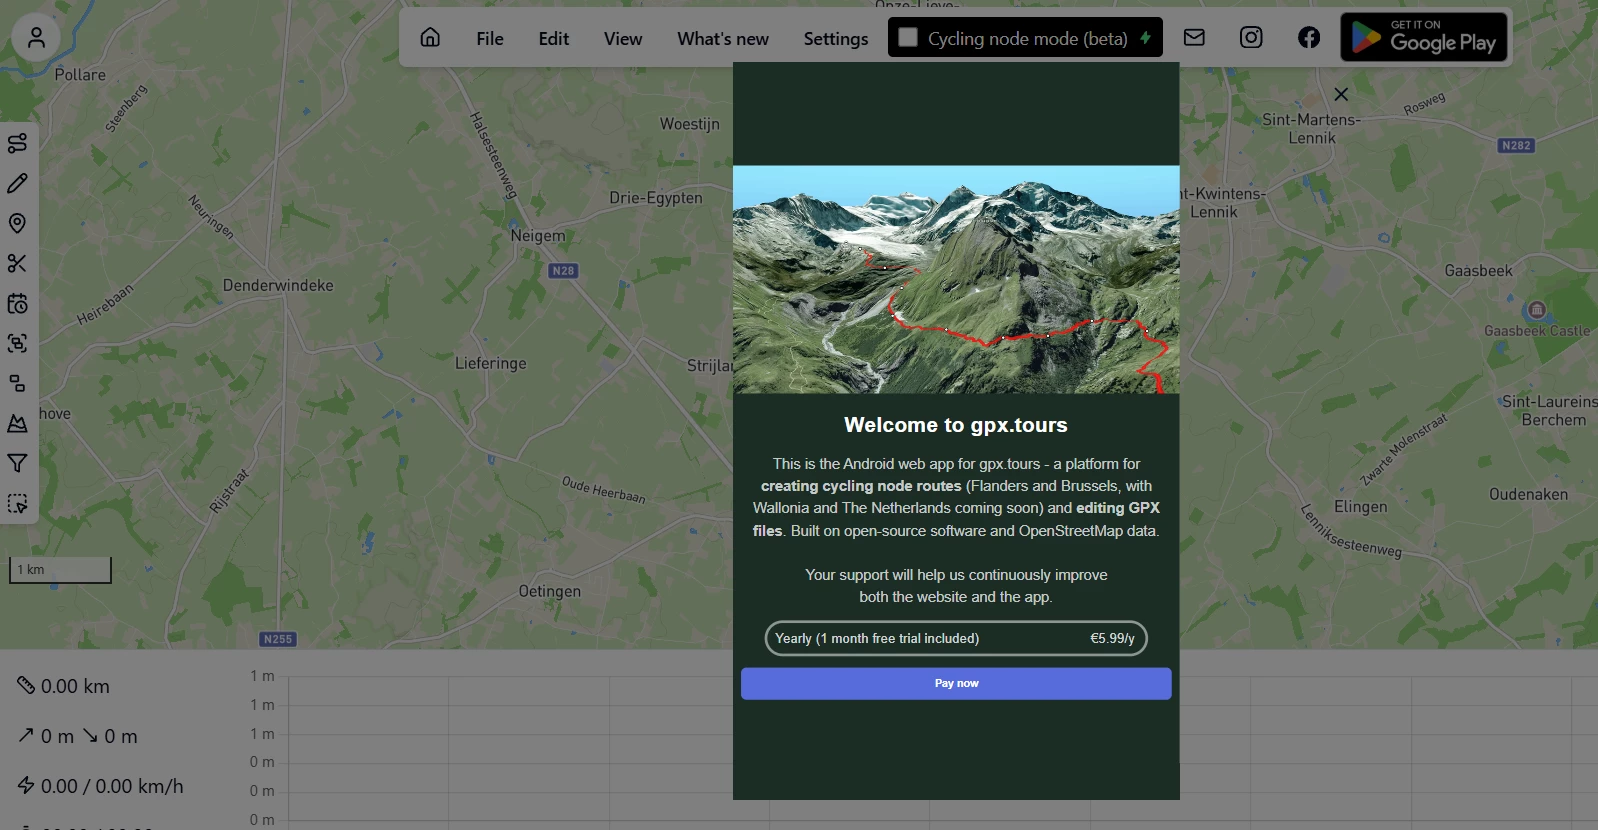Image resolution: width=1598 pixels, height=830 pixels.
Task: Open the mail contact icon
Action: [x=1194, y=38]
